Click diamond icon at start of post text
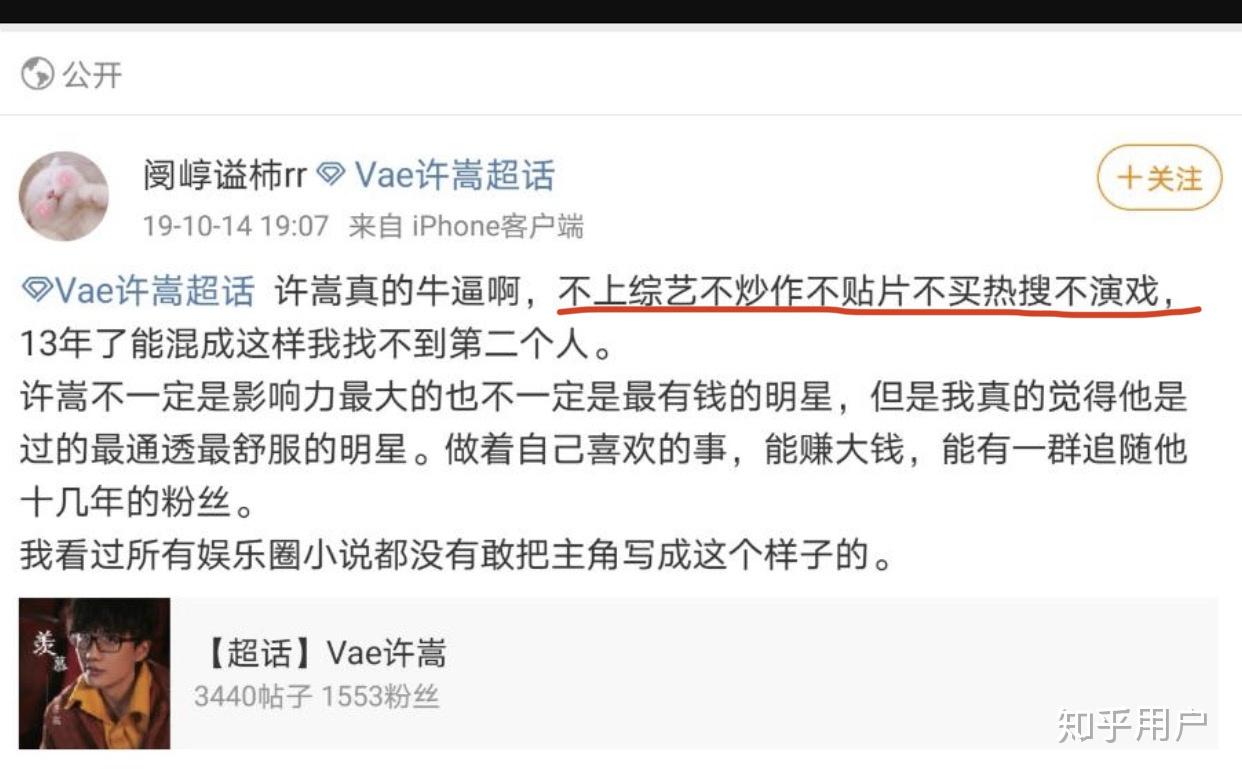The height and width of the screenshot is (769, 1242). click(x=36, y=292)
